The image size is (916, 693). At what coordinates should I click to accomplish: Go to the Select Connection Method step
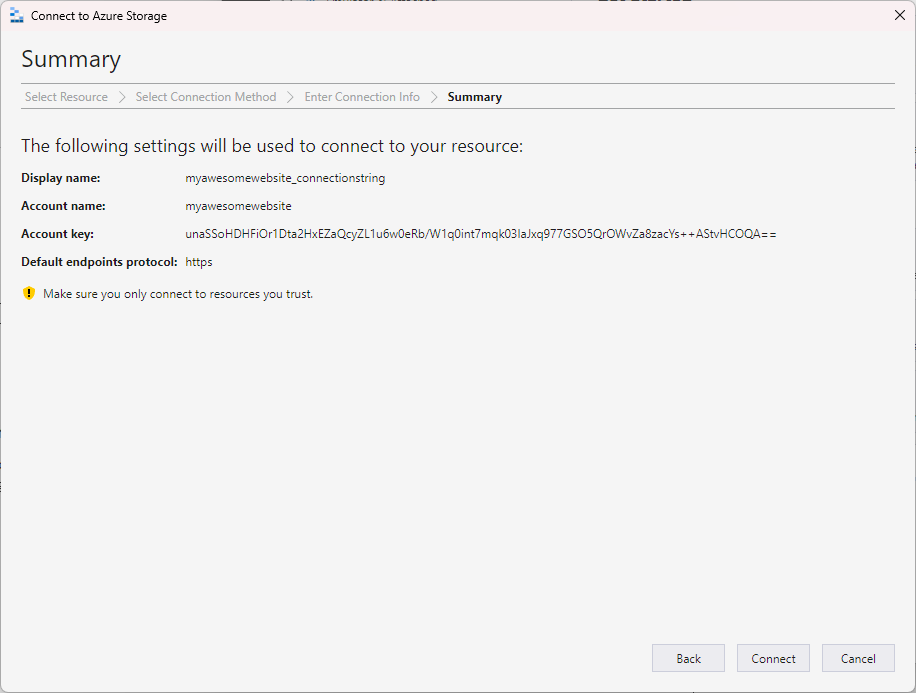(x=206, y=97)
